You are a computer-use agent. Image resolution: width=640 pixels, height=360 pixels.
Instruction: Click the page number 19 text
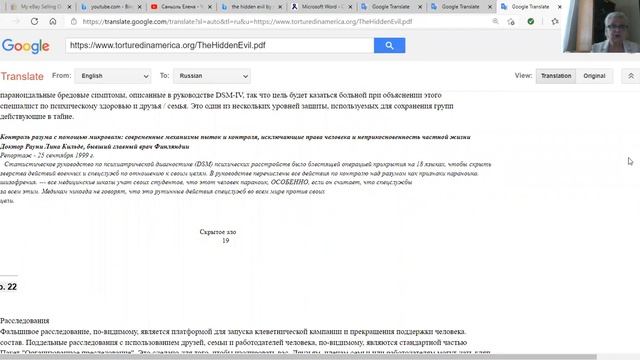click(225, 241)
